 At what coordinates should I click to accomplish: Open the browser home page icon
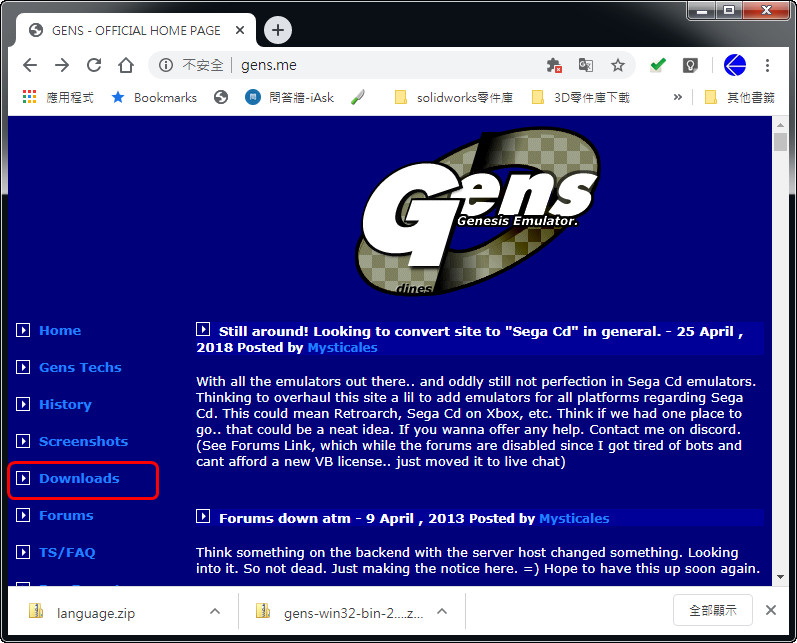tap(126, 65)
